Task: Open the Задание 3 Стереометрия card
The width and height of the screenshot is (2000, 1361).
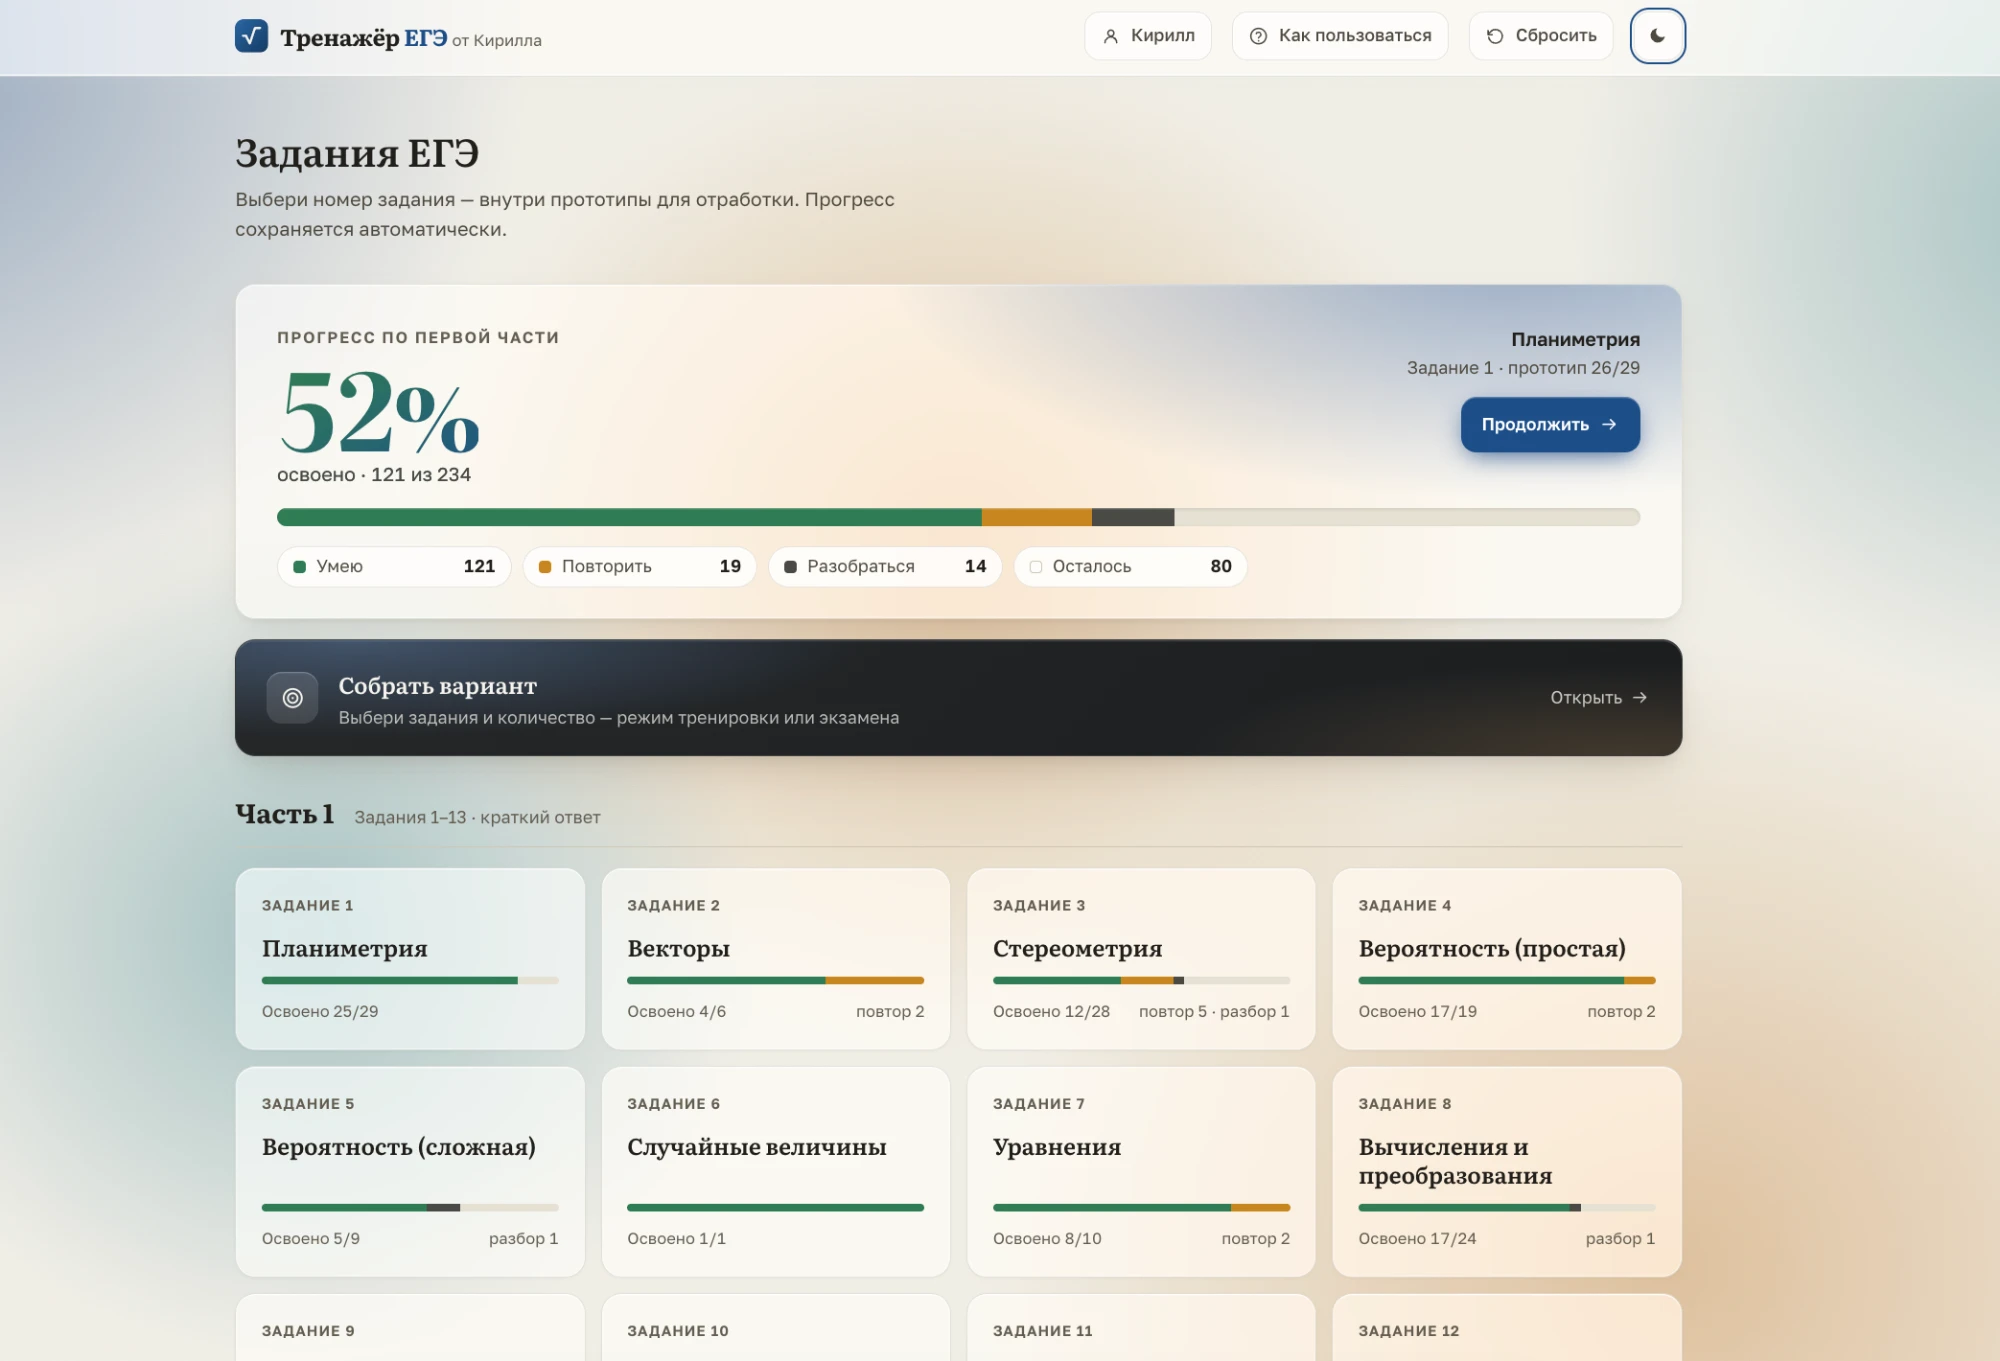Action: [1141, 959]
